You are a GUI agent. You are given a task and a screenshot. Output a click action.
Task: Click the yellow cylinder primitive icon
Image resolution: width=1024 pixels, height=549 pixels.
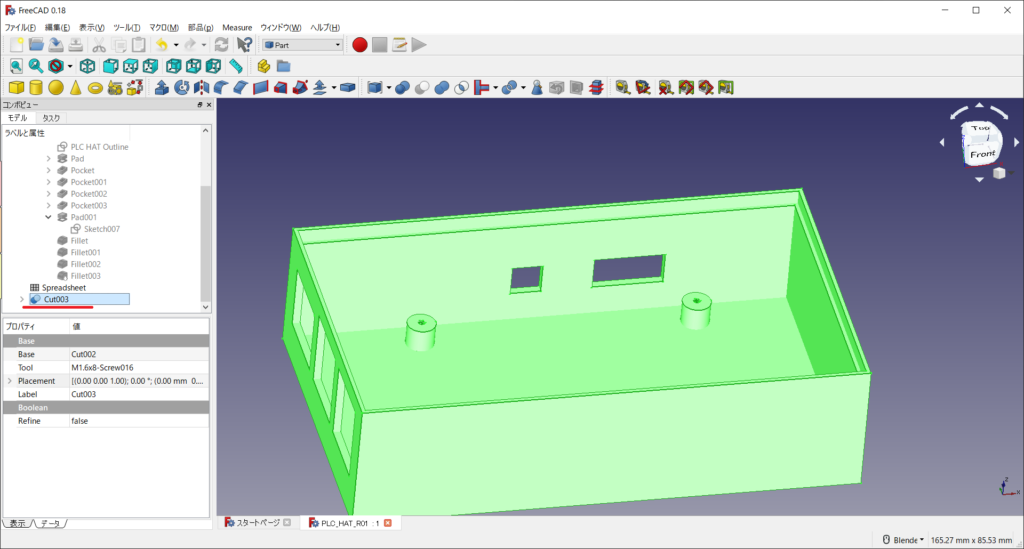pos(36,88)
